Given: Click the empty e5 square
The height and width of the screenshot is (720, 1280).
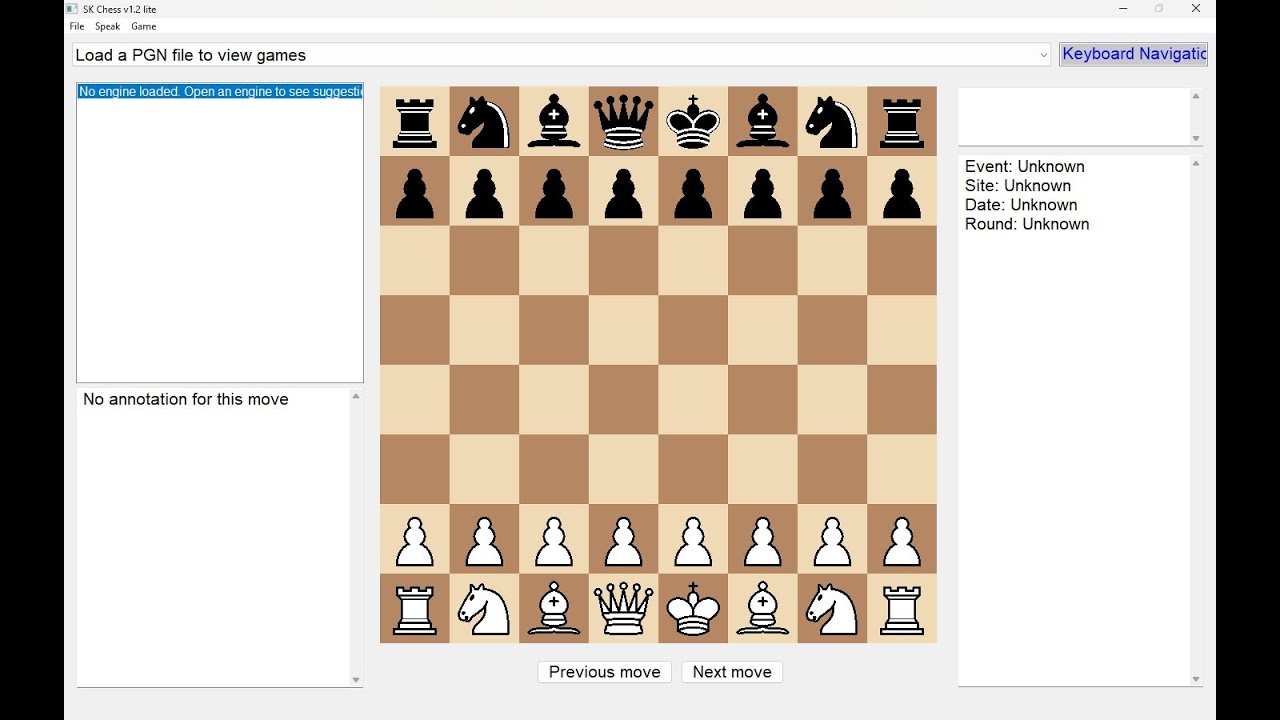Looking at the screenshot, I should point(693,330).
